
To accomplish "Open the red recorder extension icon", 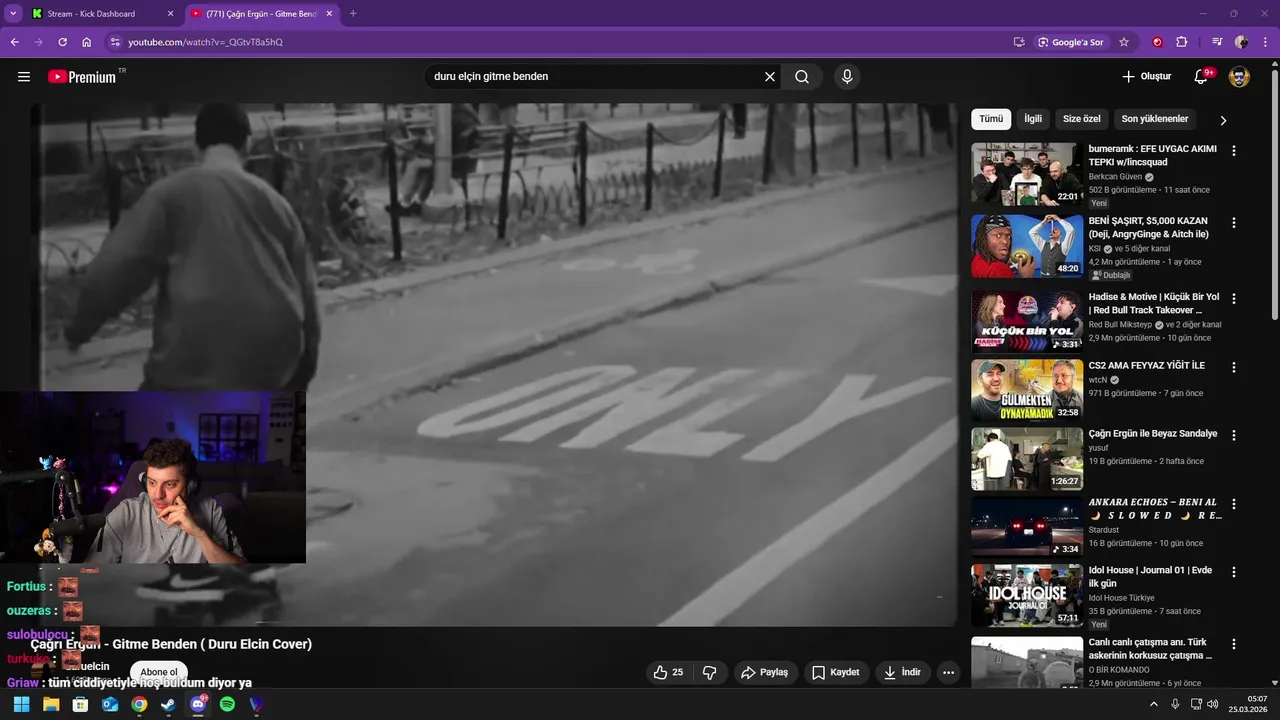I will point(1158,42).
